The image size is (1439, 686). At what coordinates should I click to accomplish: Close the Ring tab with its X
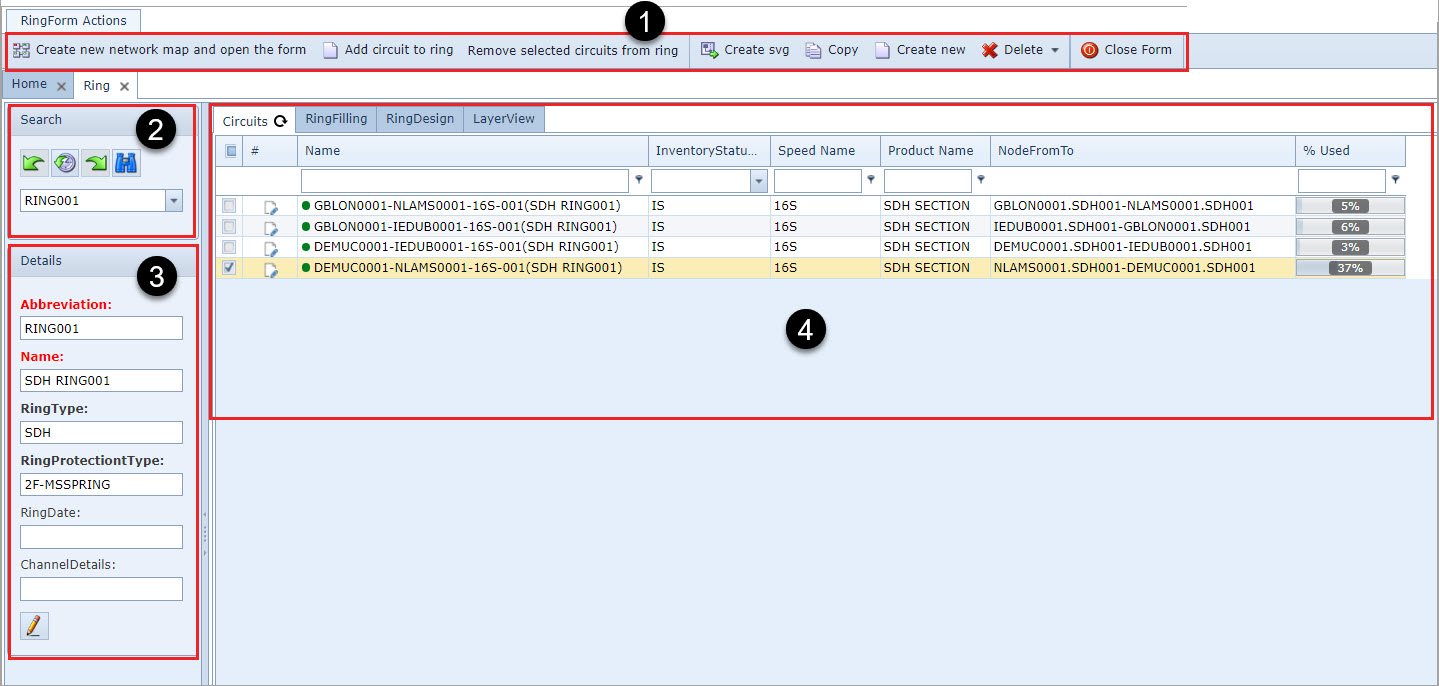(124, 86)
